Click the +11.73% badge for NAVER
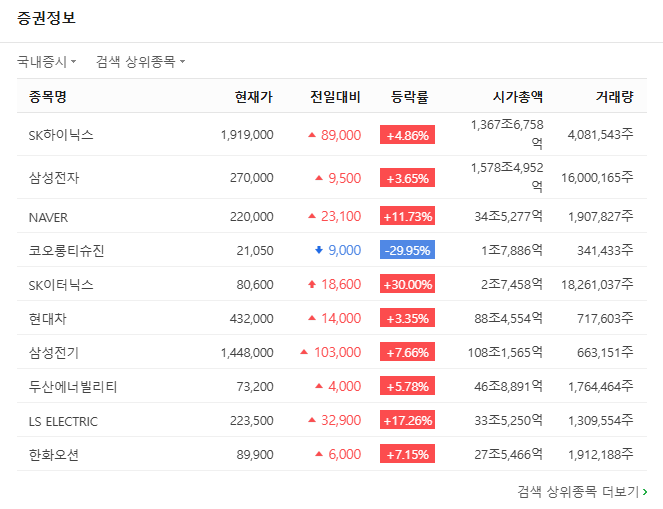This screenshot has height=509, width=663. 407,216
